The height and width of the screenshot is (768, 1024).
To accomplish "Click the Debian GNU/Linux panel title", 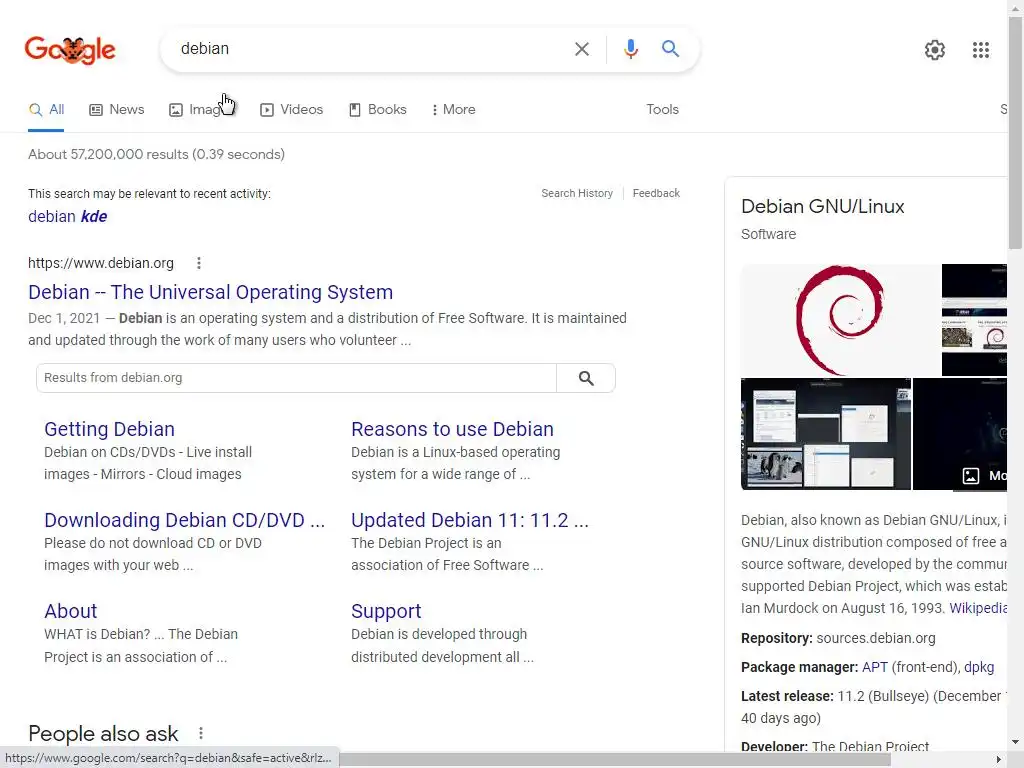I will (x=822, y=206).
